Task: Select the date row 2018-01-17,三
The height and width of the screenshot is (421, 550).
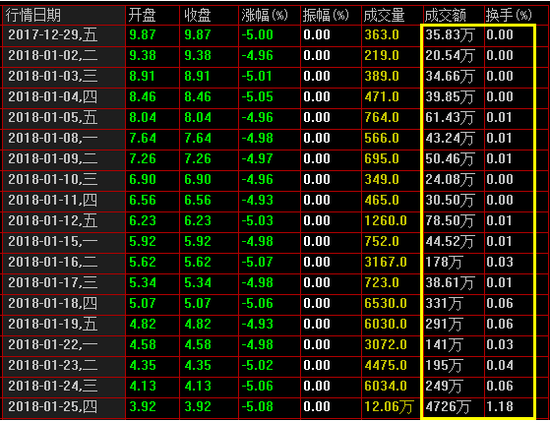Action: (53, 283)
